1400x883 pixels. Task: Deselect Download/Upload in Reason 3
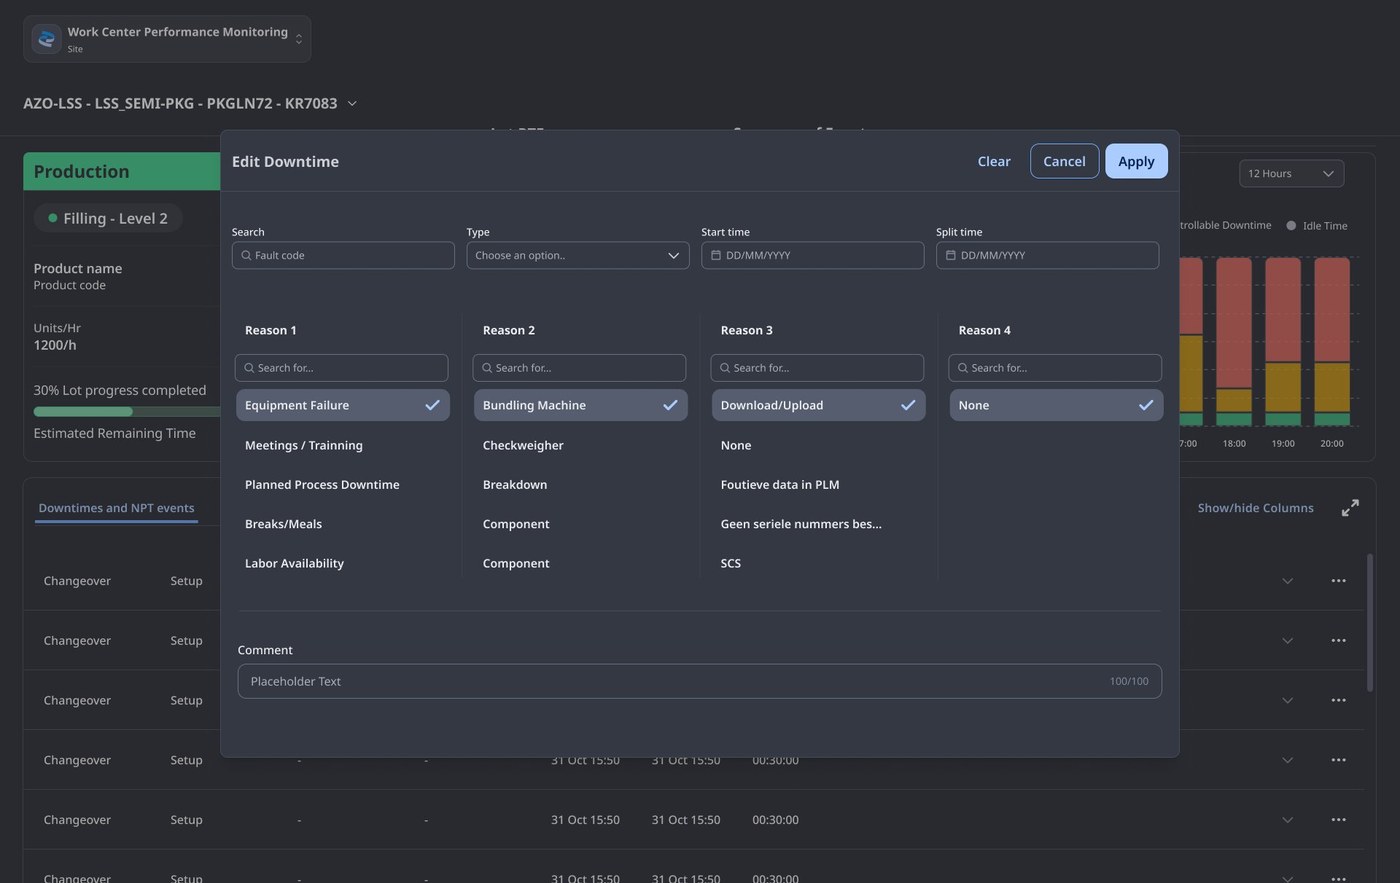click(x=819, y=405)
